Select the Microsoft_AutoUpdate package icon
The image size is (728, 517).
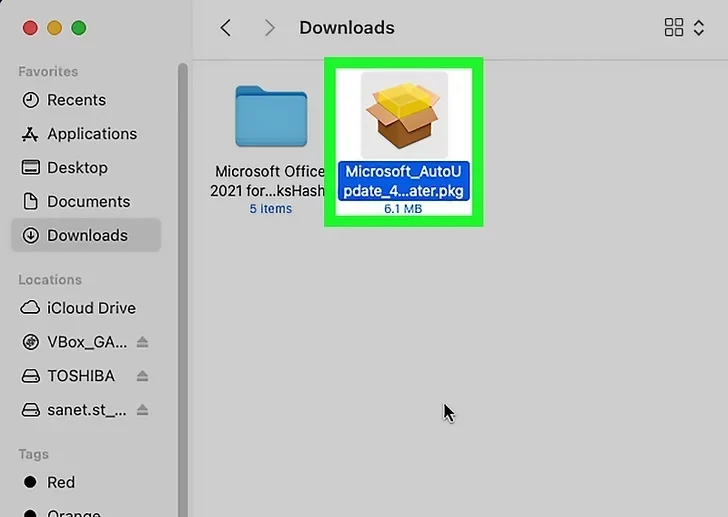point(404,116)
